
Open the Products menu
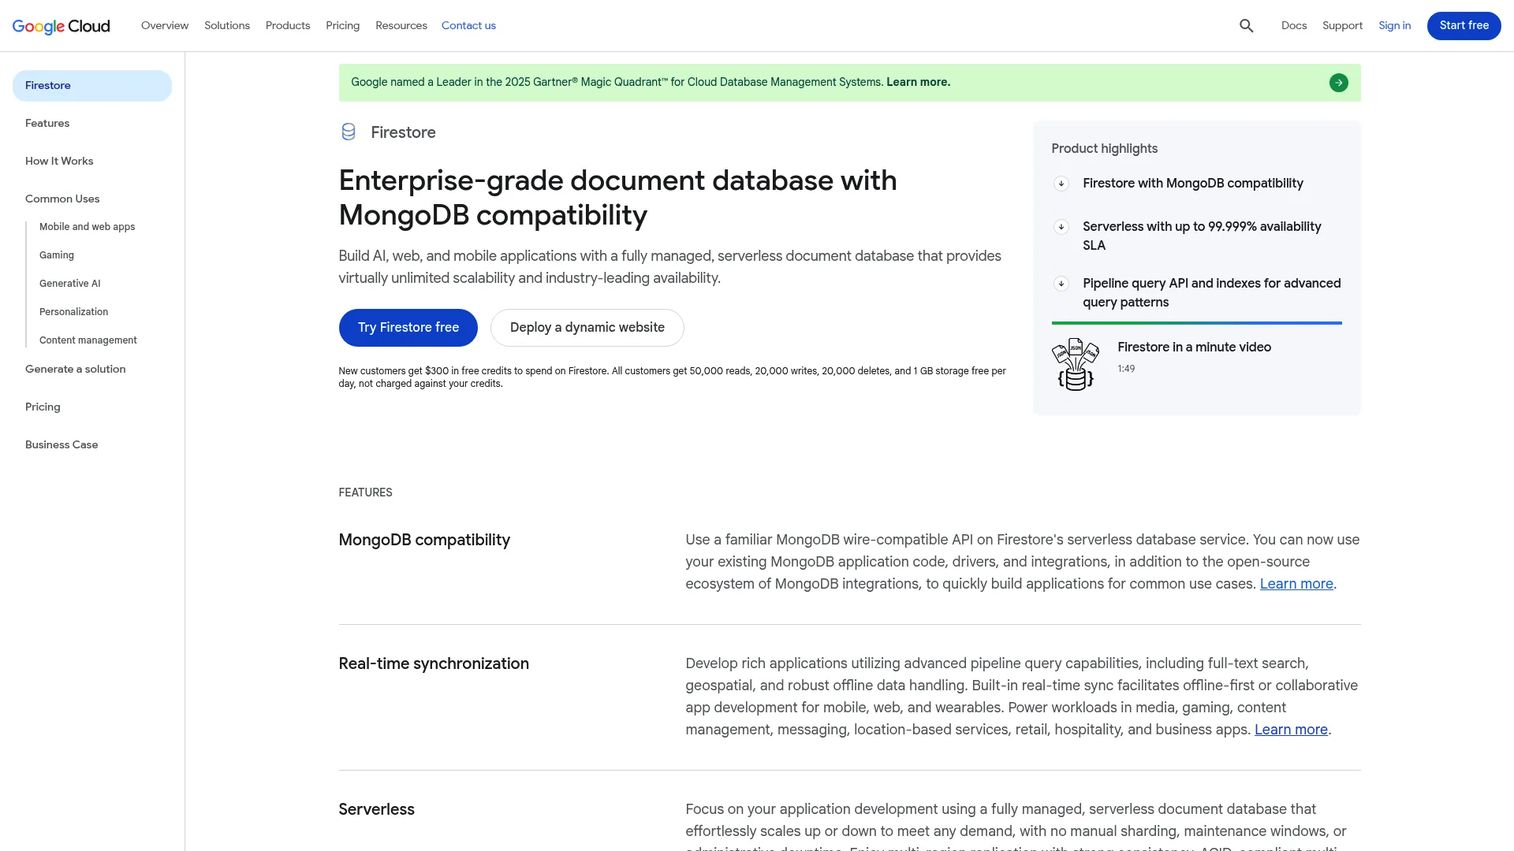pos(288,26)
